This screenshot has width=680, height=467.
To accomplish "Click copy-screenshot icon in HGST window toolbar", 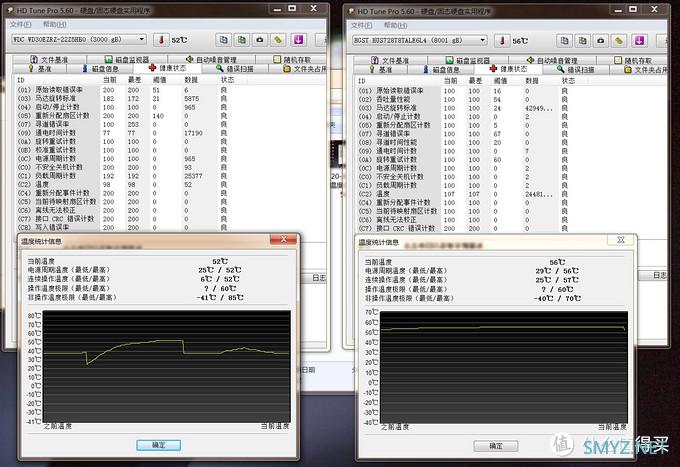I will tap(582, 41).
